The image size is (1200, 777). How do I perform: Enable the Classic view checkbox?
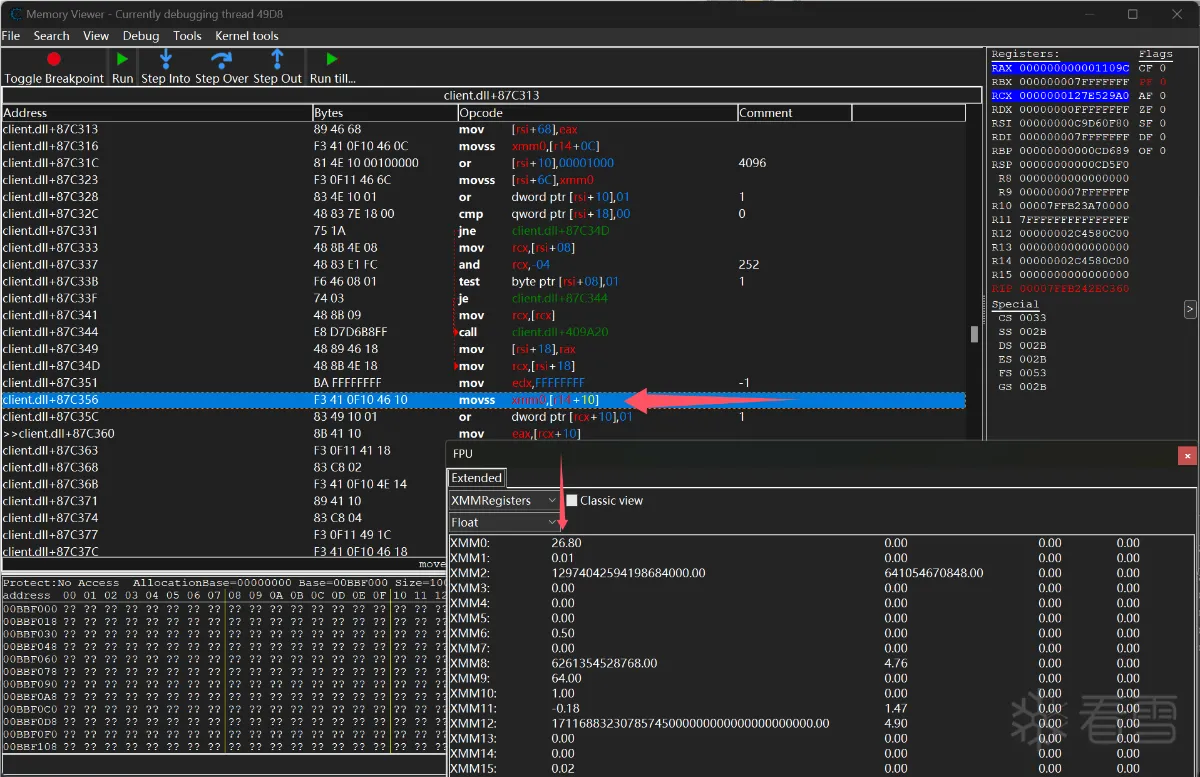tap(572, 500)
